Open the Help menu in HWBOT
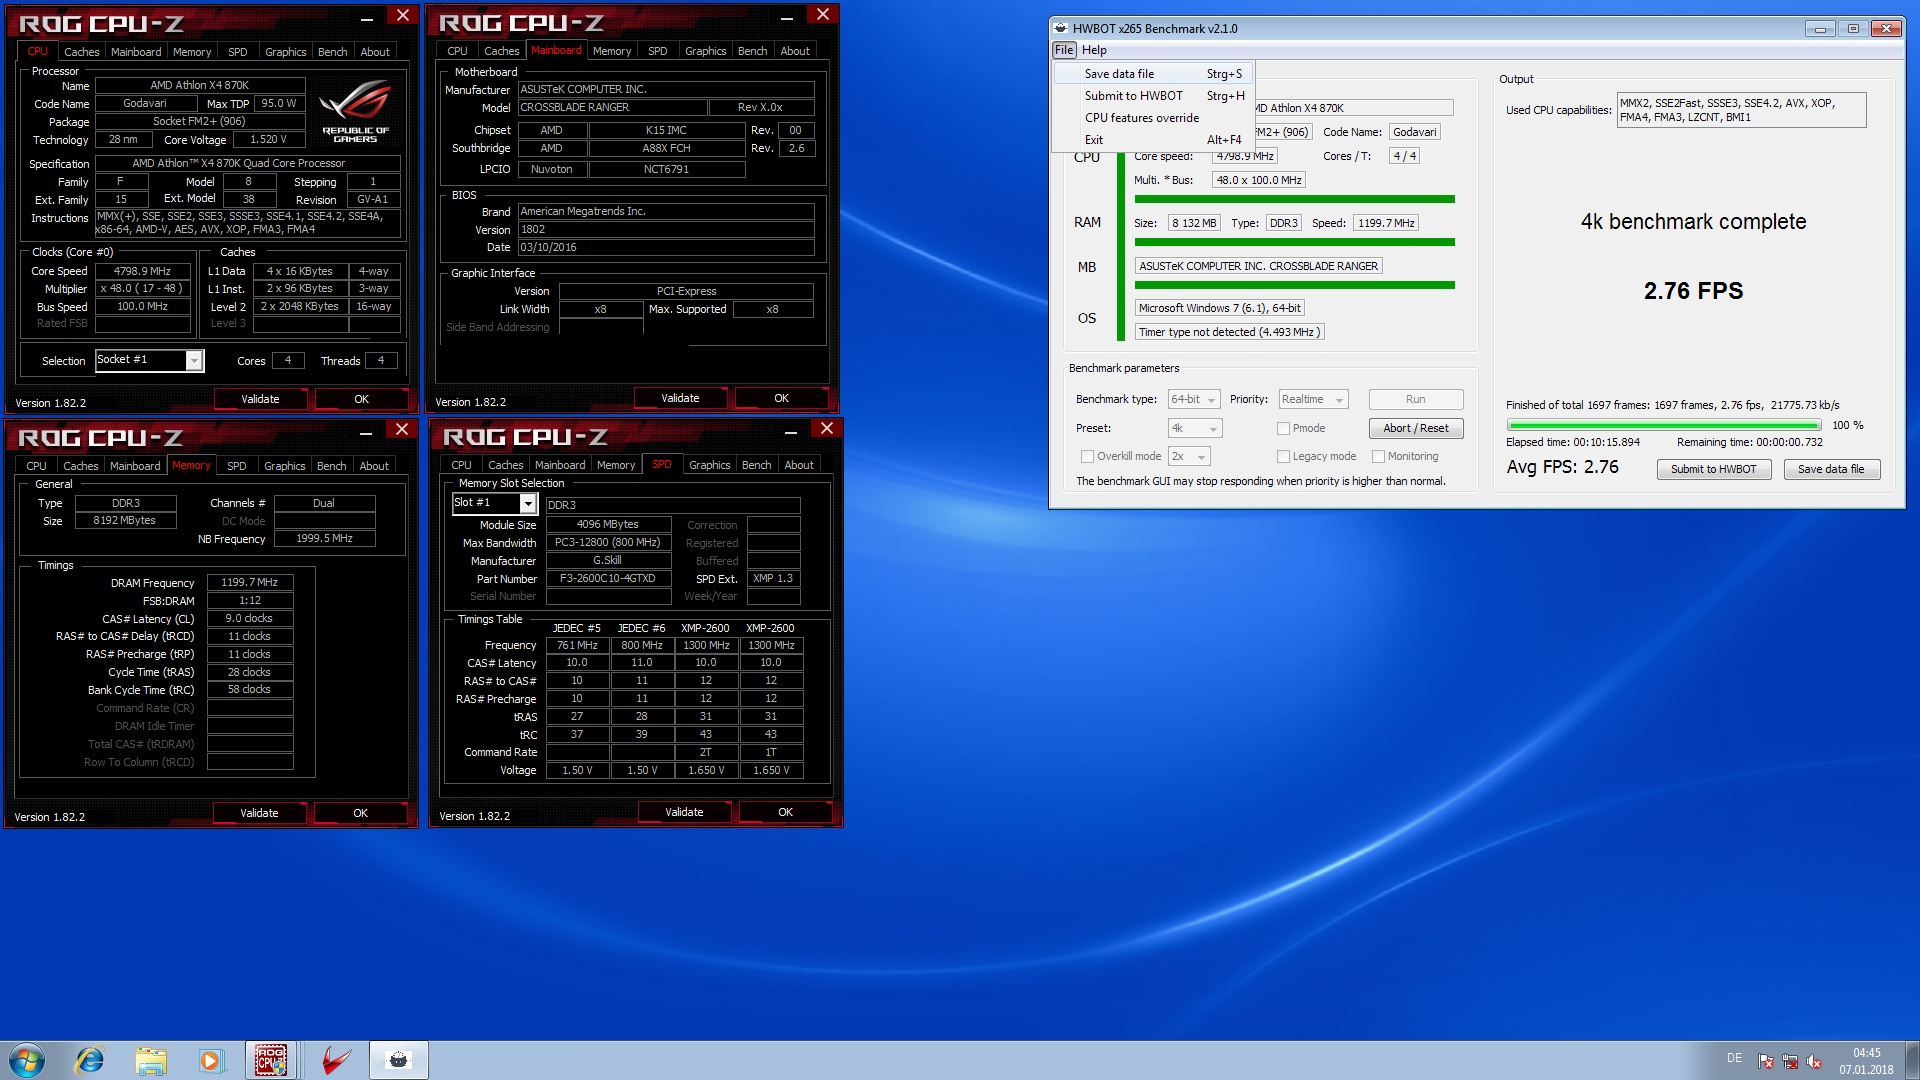Screen dimensions: 1920x1080 [x=1094, y=50]
